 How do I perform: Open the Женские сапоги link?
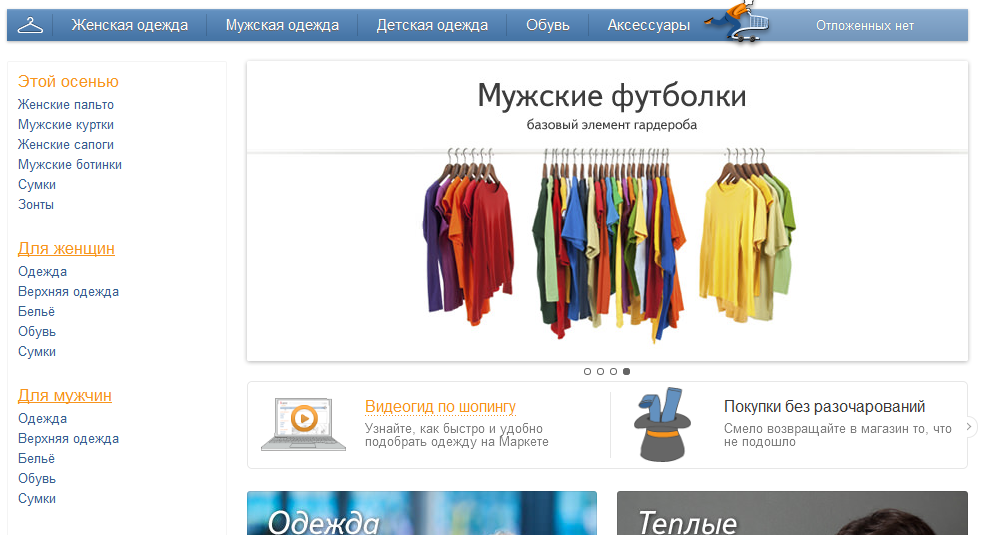coord(66,145)
